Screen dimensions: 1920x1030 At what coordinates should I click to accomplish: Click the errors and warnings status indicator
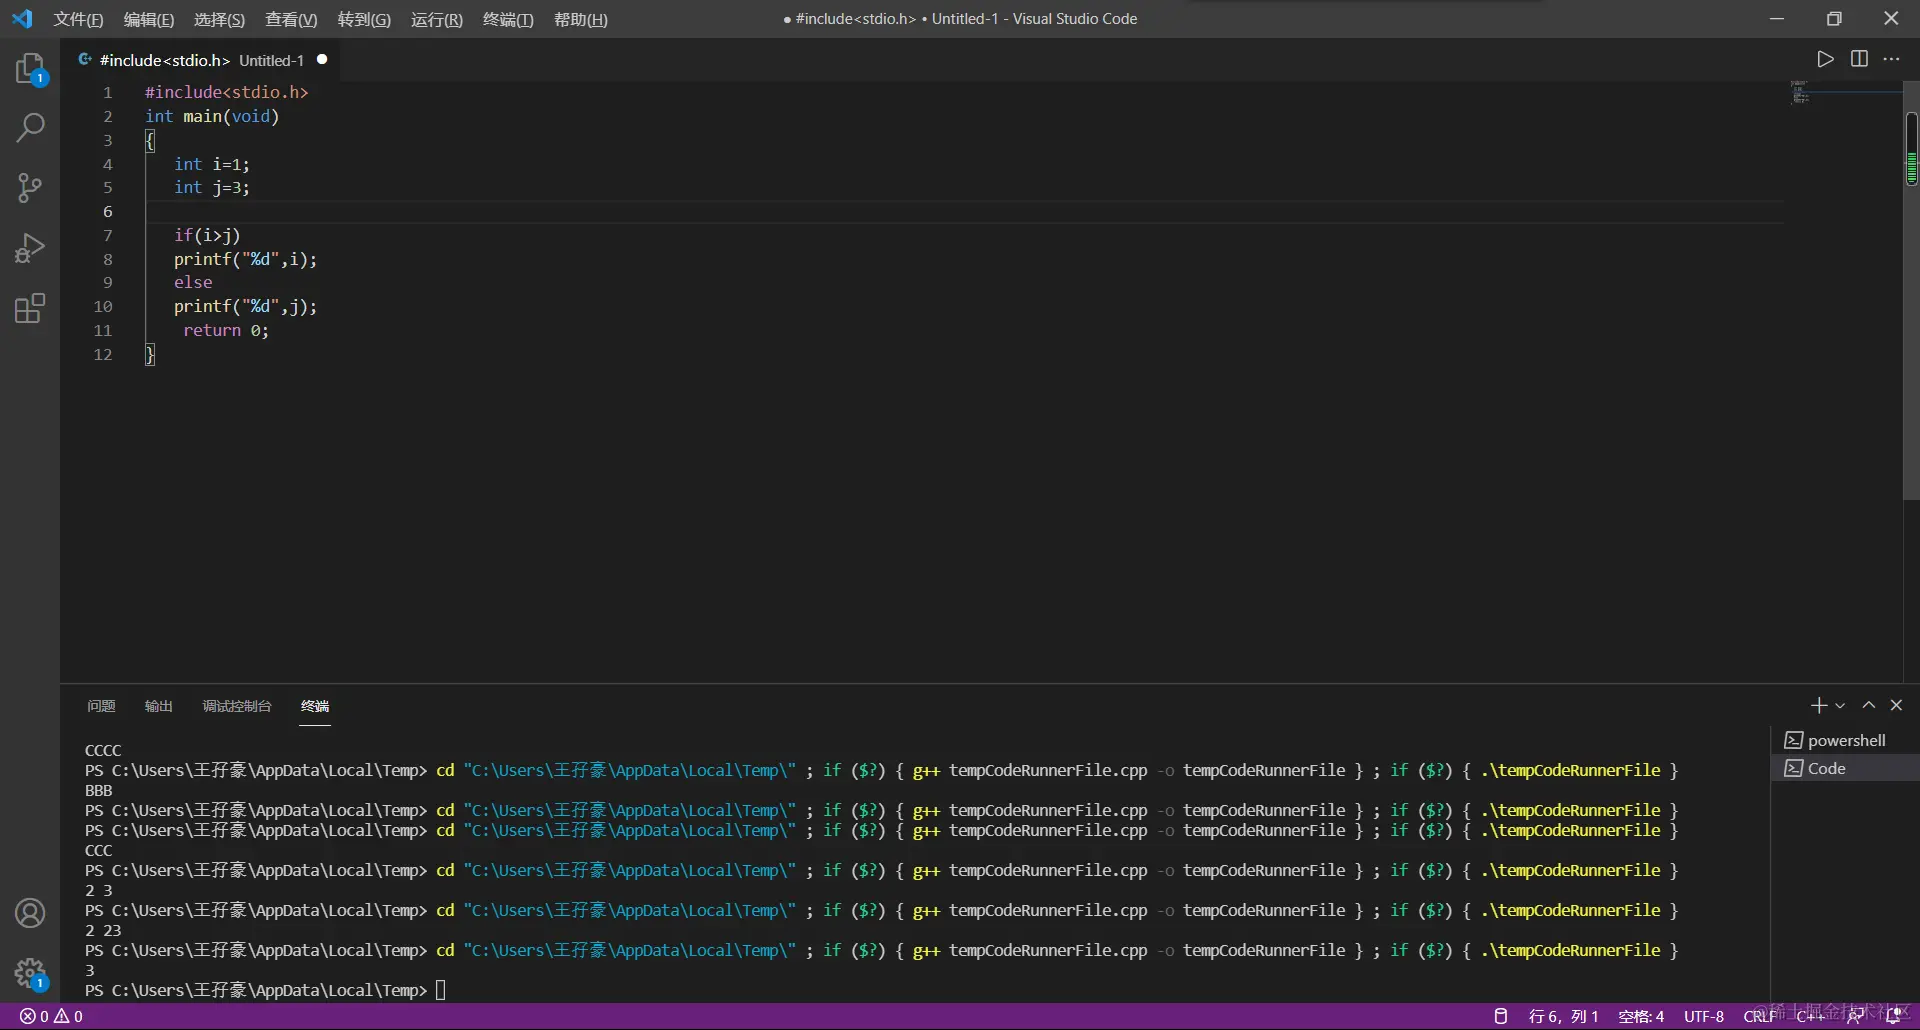(52, 1016)
